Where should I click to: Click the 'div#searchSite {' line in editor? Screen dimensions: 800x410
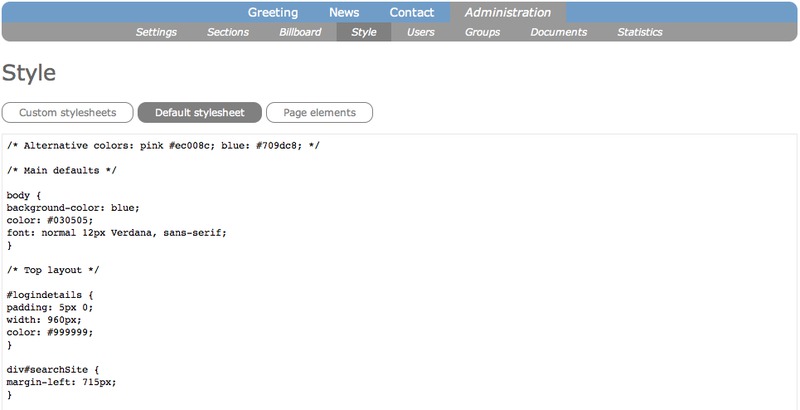[50, 370]
